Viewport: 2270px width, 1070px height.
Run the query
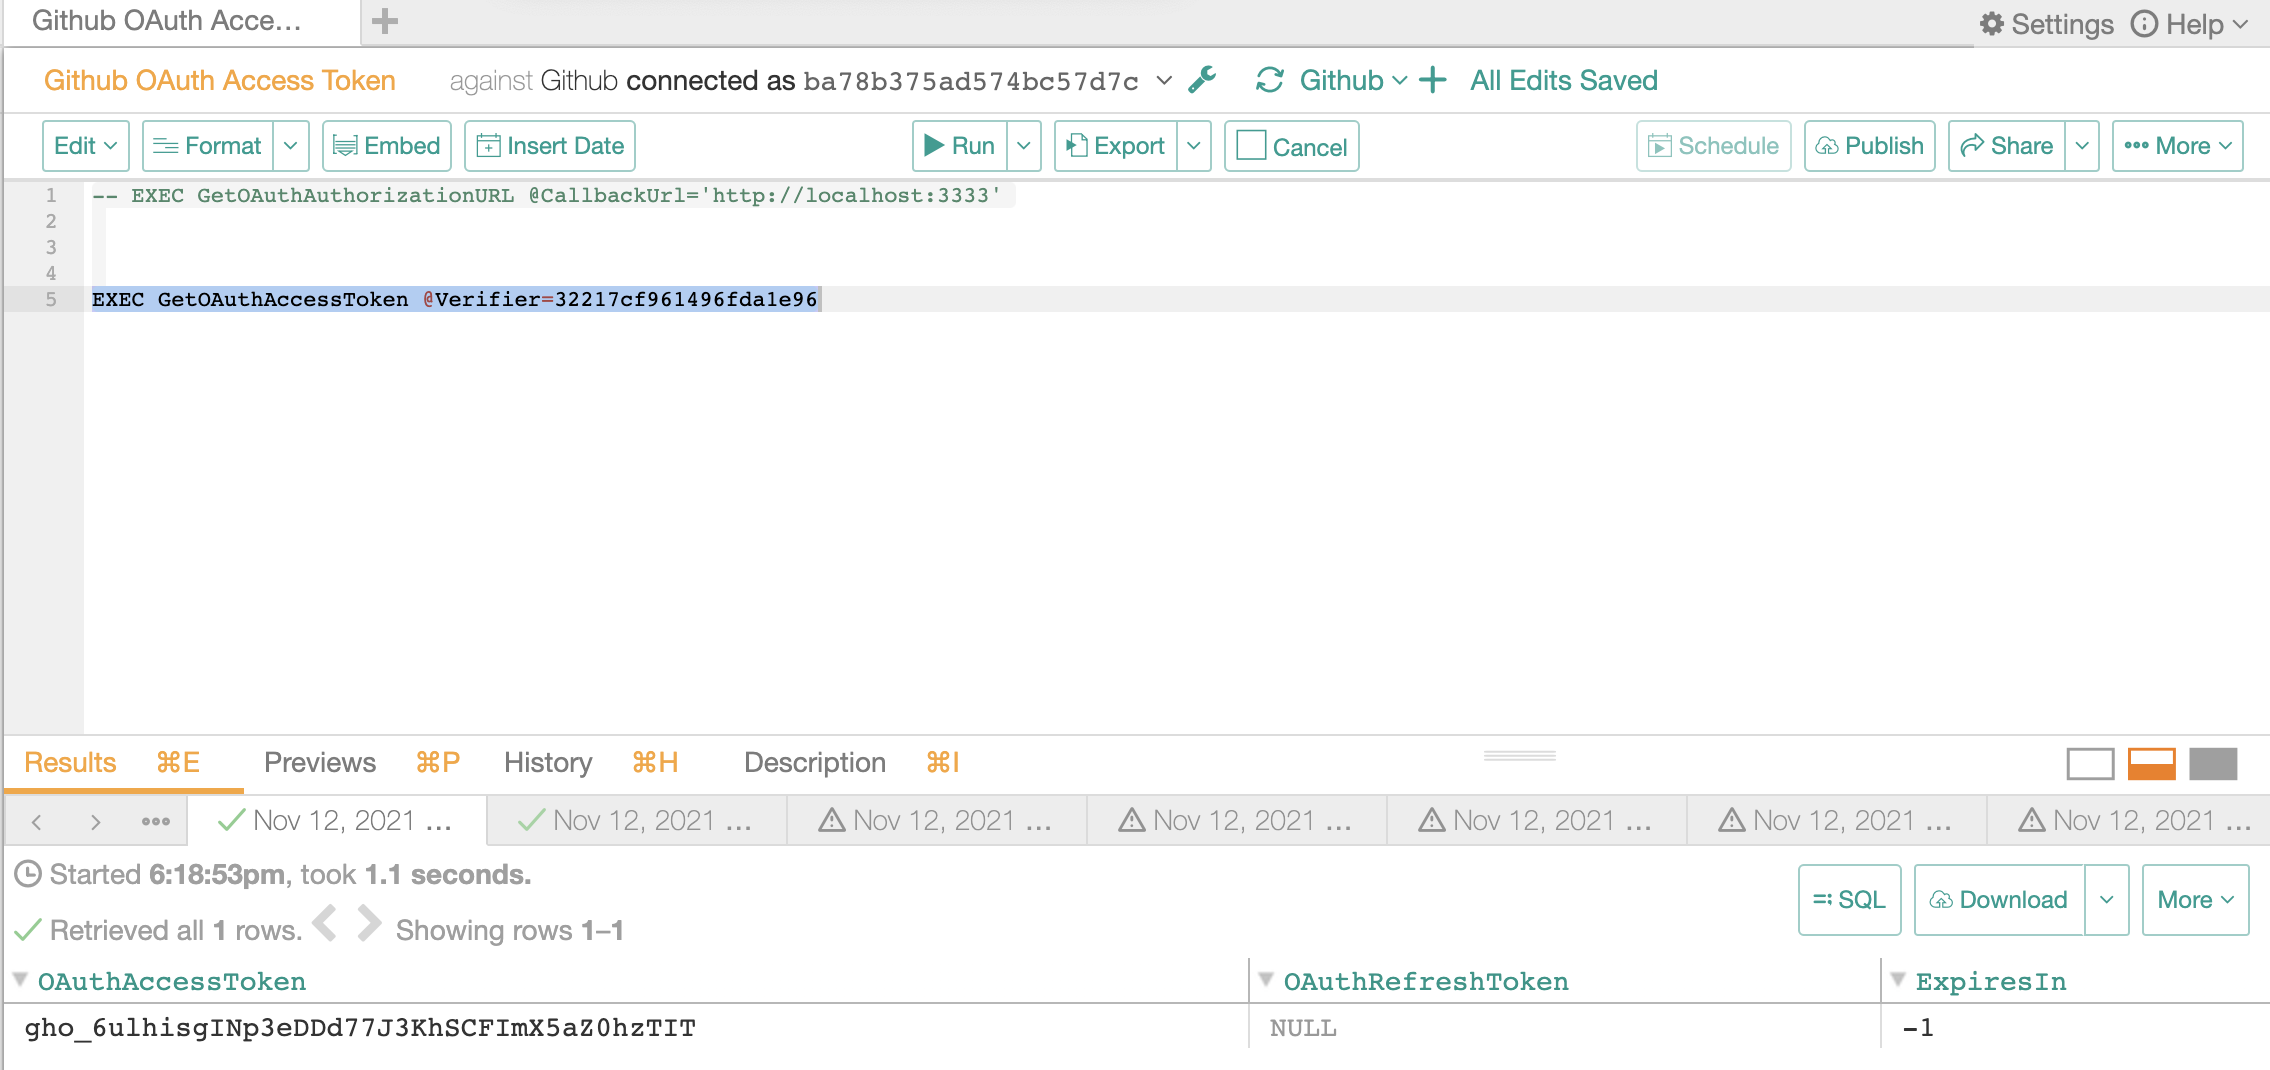click(959, 146)
